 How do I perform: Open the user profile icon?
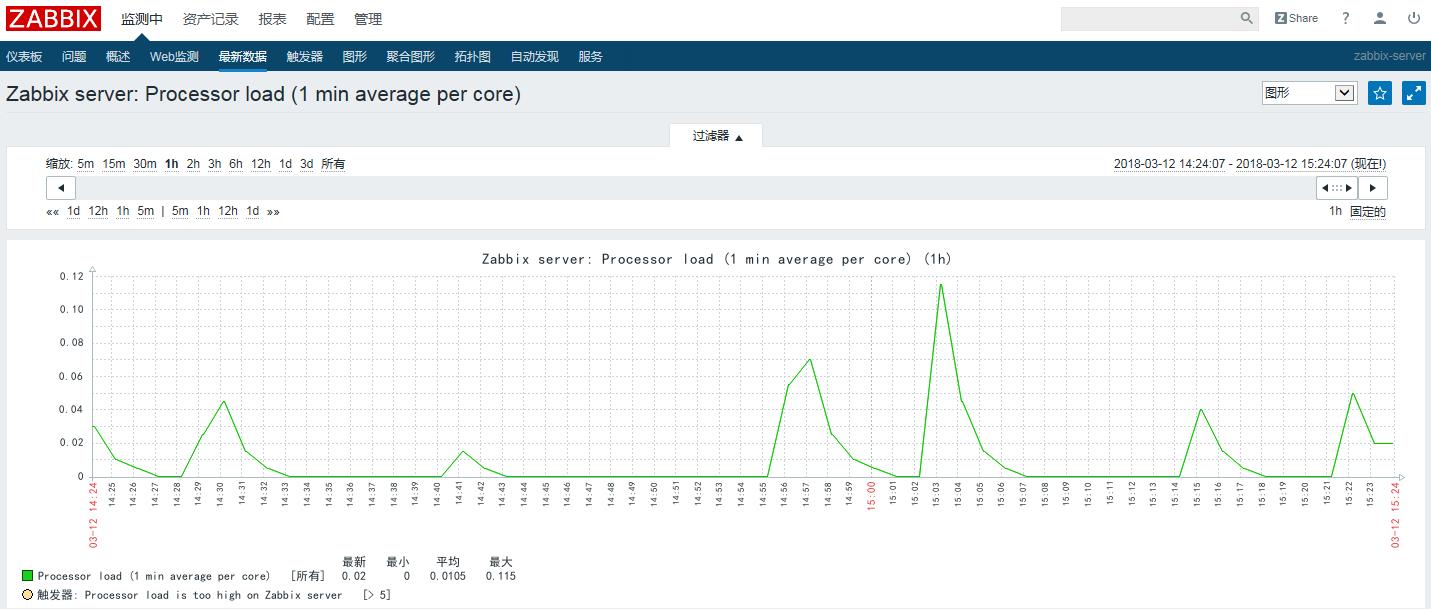pos(1380,18)
